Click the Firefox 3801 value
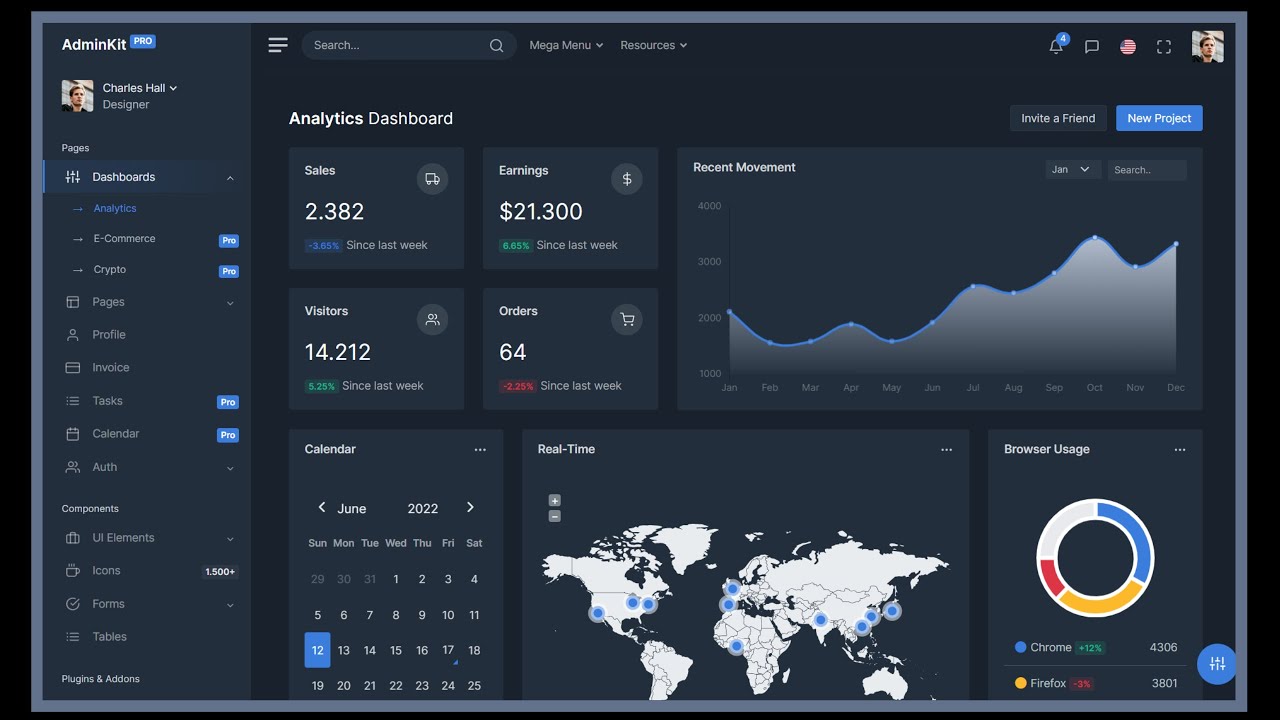Viewport: 1280px width, 720px height. 1164,684
